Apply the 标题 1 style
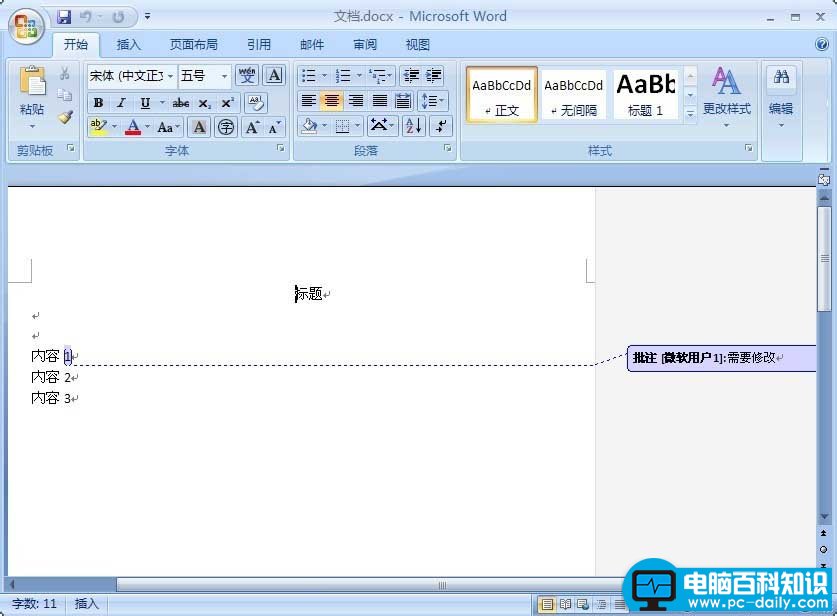 [646, 95]
